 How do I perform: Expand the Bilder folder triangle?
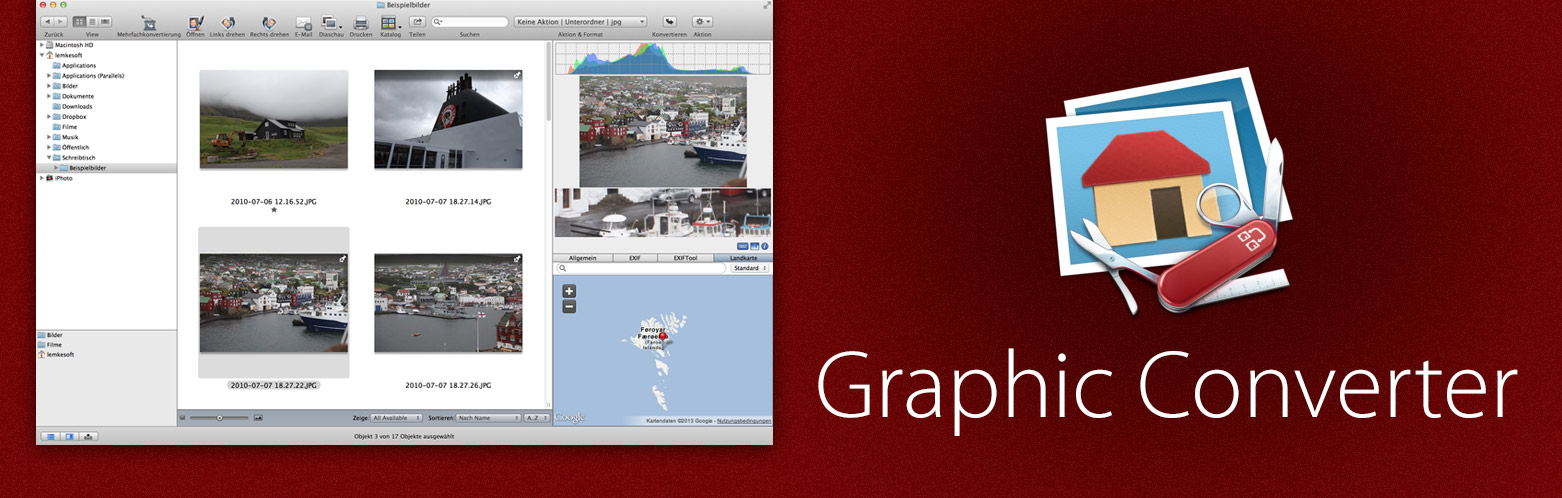49,86
